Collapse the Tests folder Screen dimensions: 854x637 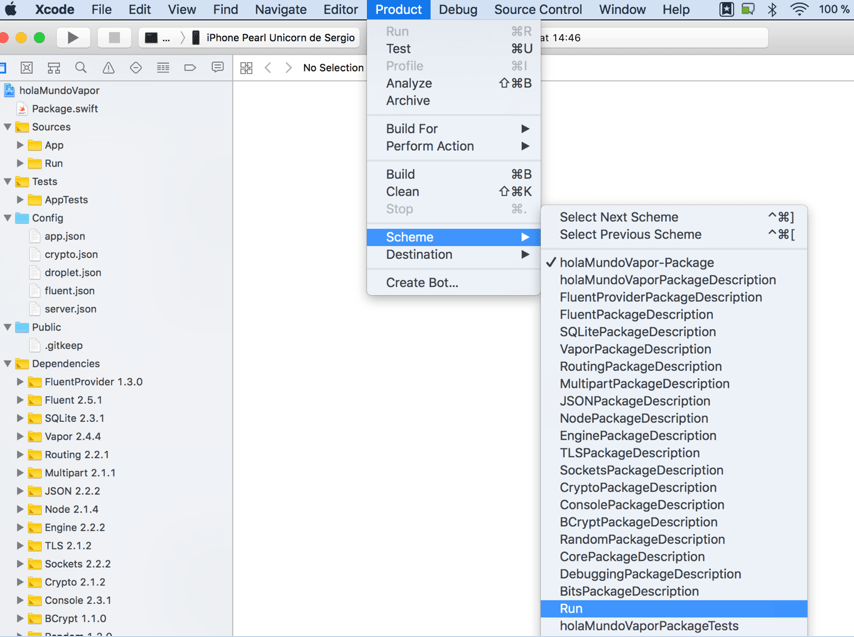click(x=8, y=181)
